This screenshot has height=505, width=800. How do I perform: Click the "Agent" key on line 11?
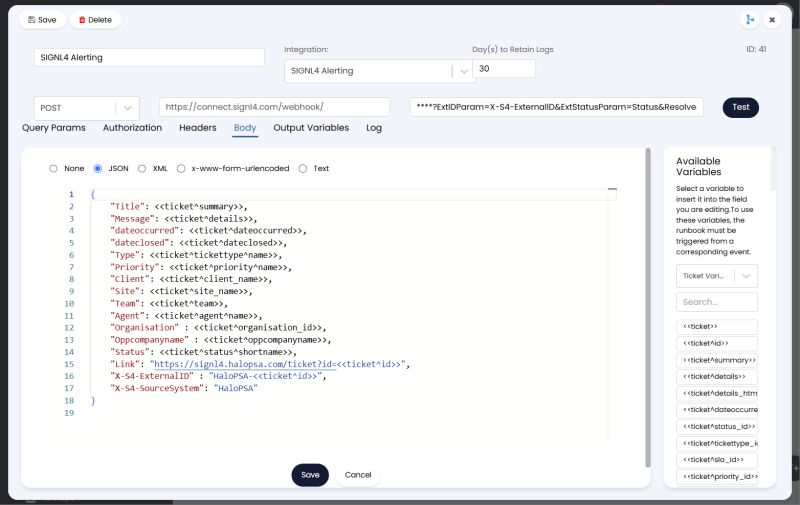128,316
